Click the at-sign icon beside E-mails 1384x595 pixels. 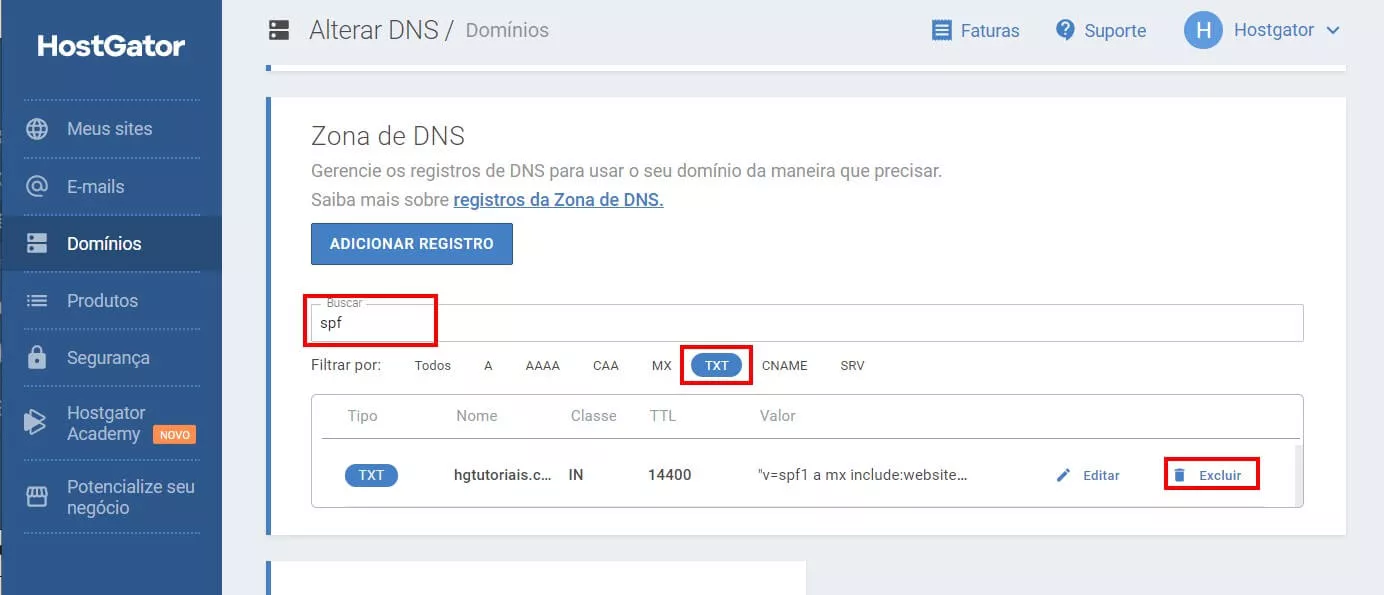pyautogui.click(x=37, y=186)
